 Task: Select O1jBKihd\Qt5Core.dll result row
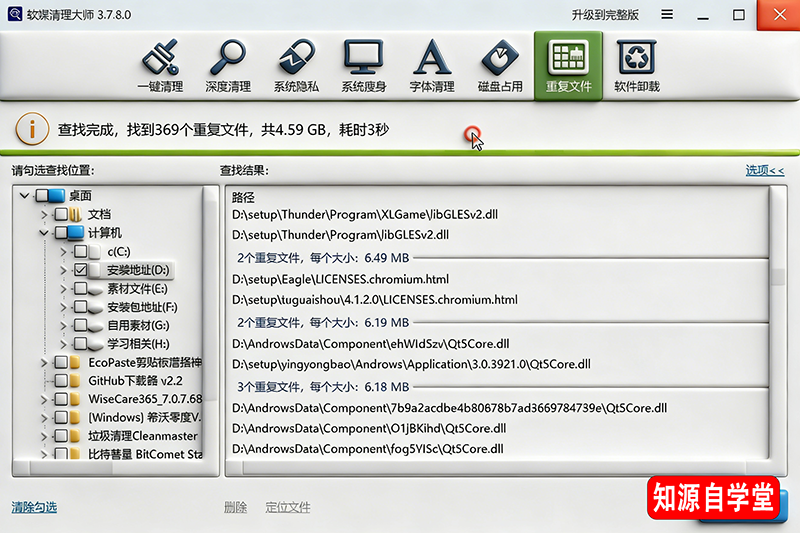369,429
